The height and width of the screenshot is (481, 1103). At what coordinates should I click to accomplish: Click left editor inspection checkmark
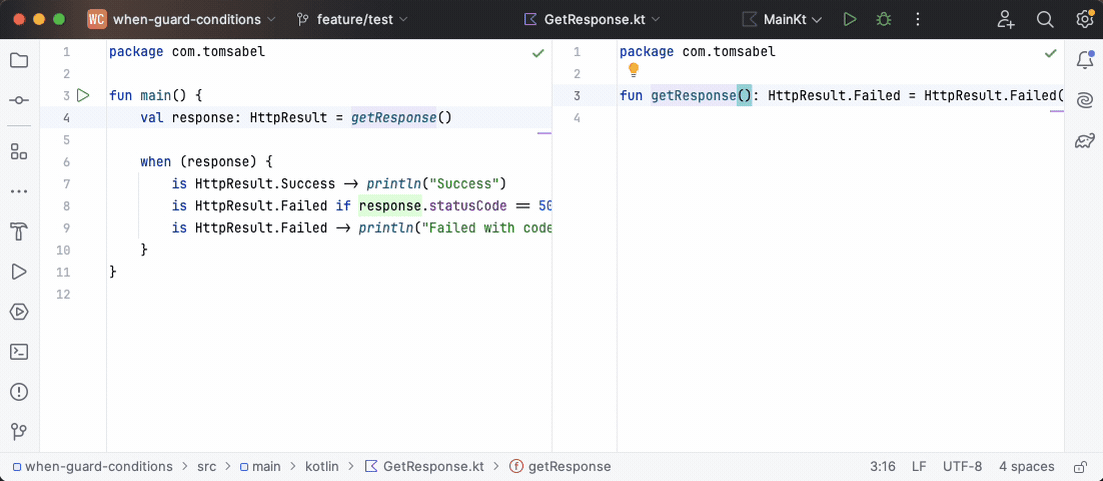tap(538, 53)
